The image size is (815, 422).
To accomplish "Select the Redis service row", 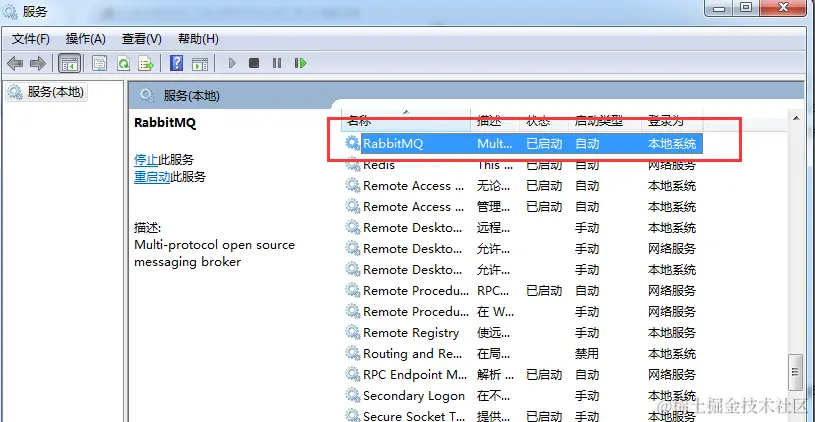I will (523, 165).
